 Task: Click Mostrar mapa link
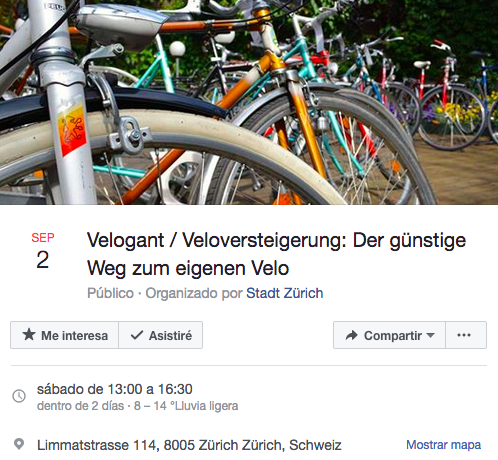coord(443,445)
